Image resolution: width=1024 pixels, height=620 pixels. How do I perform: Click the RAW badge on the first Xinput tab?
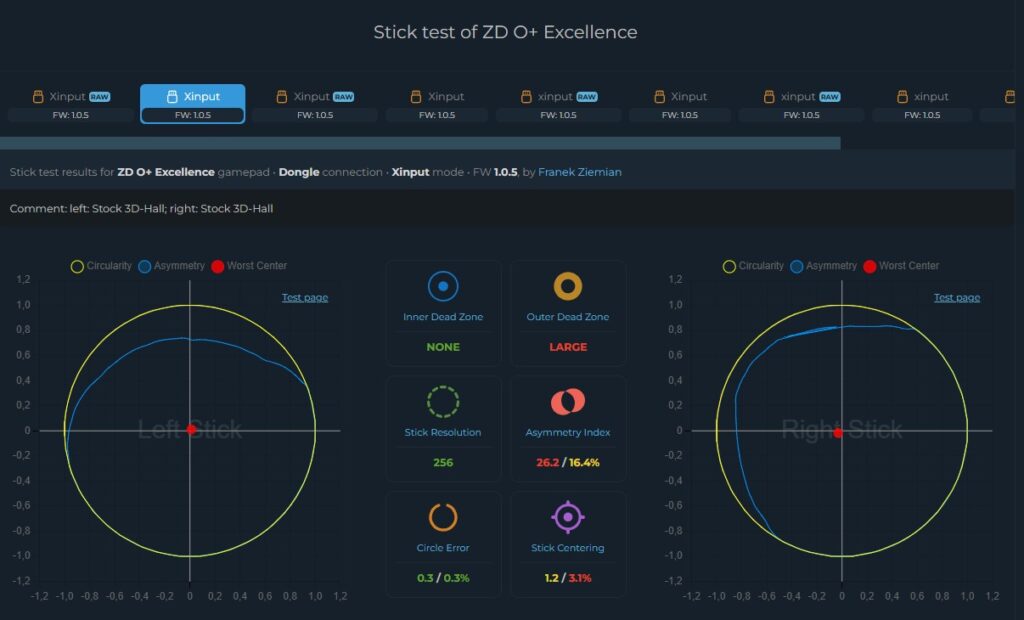click(x=99, y=97)
